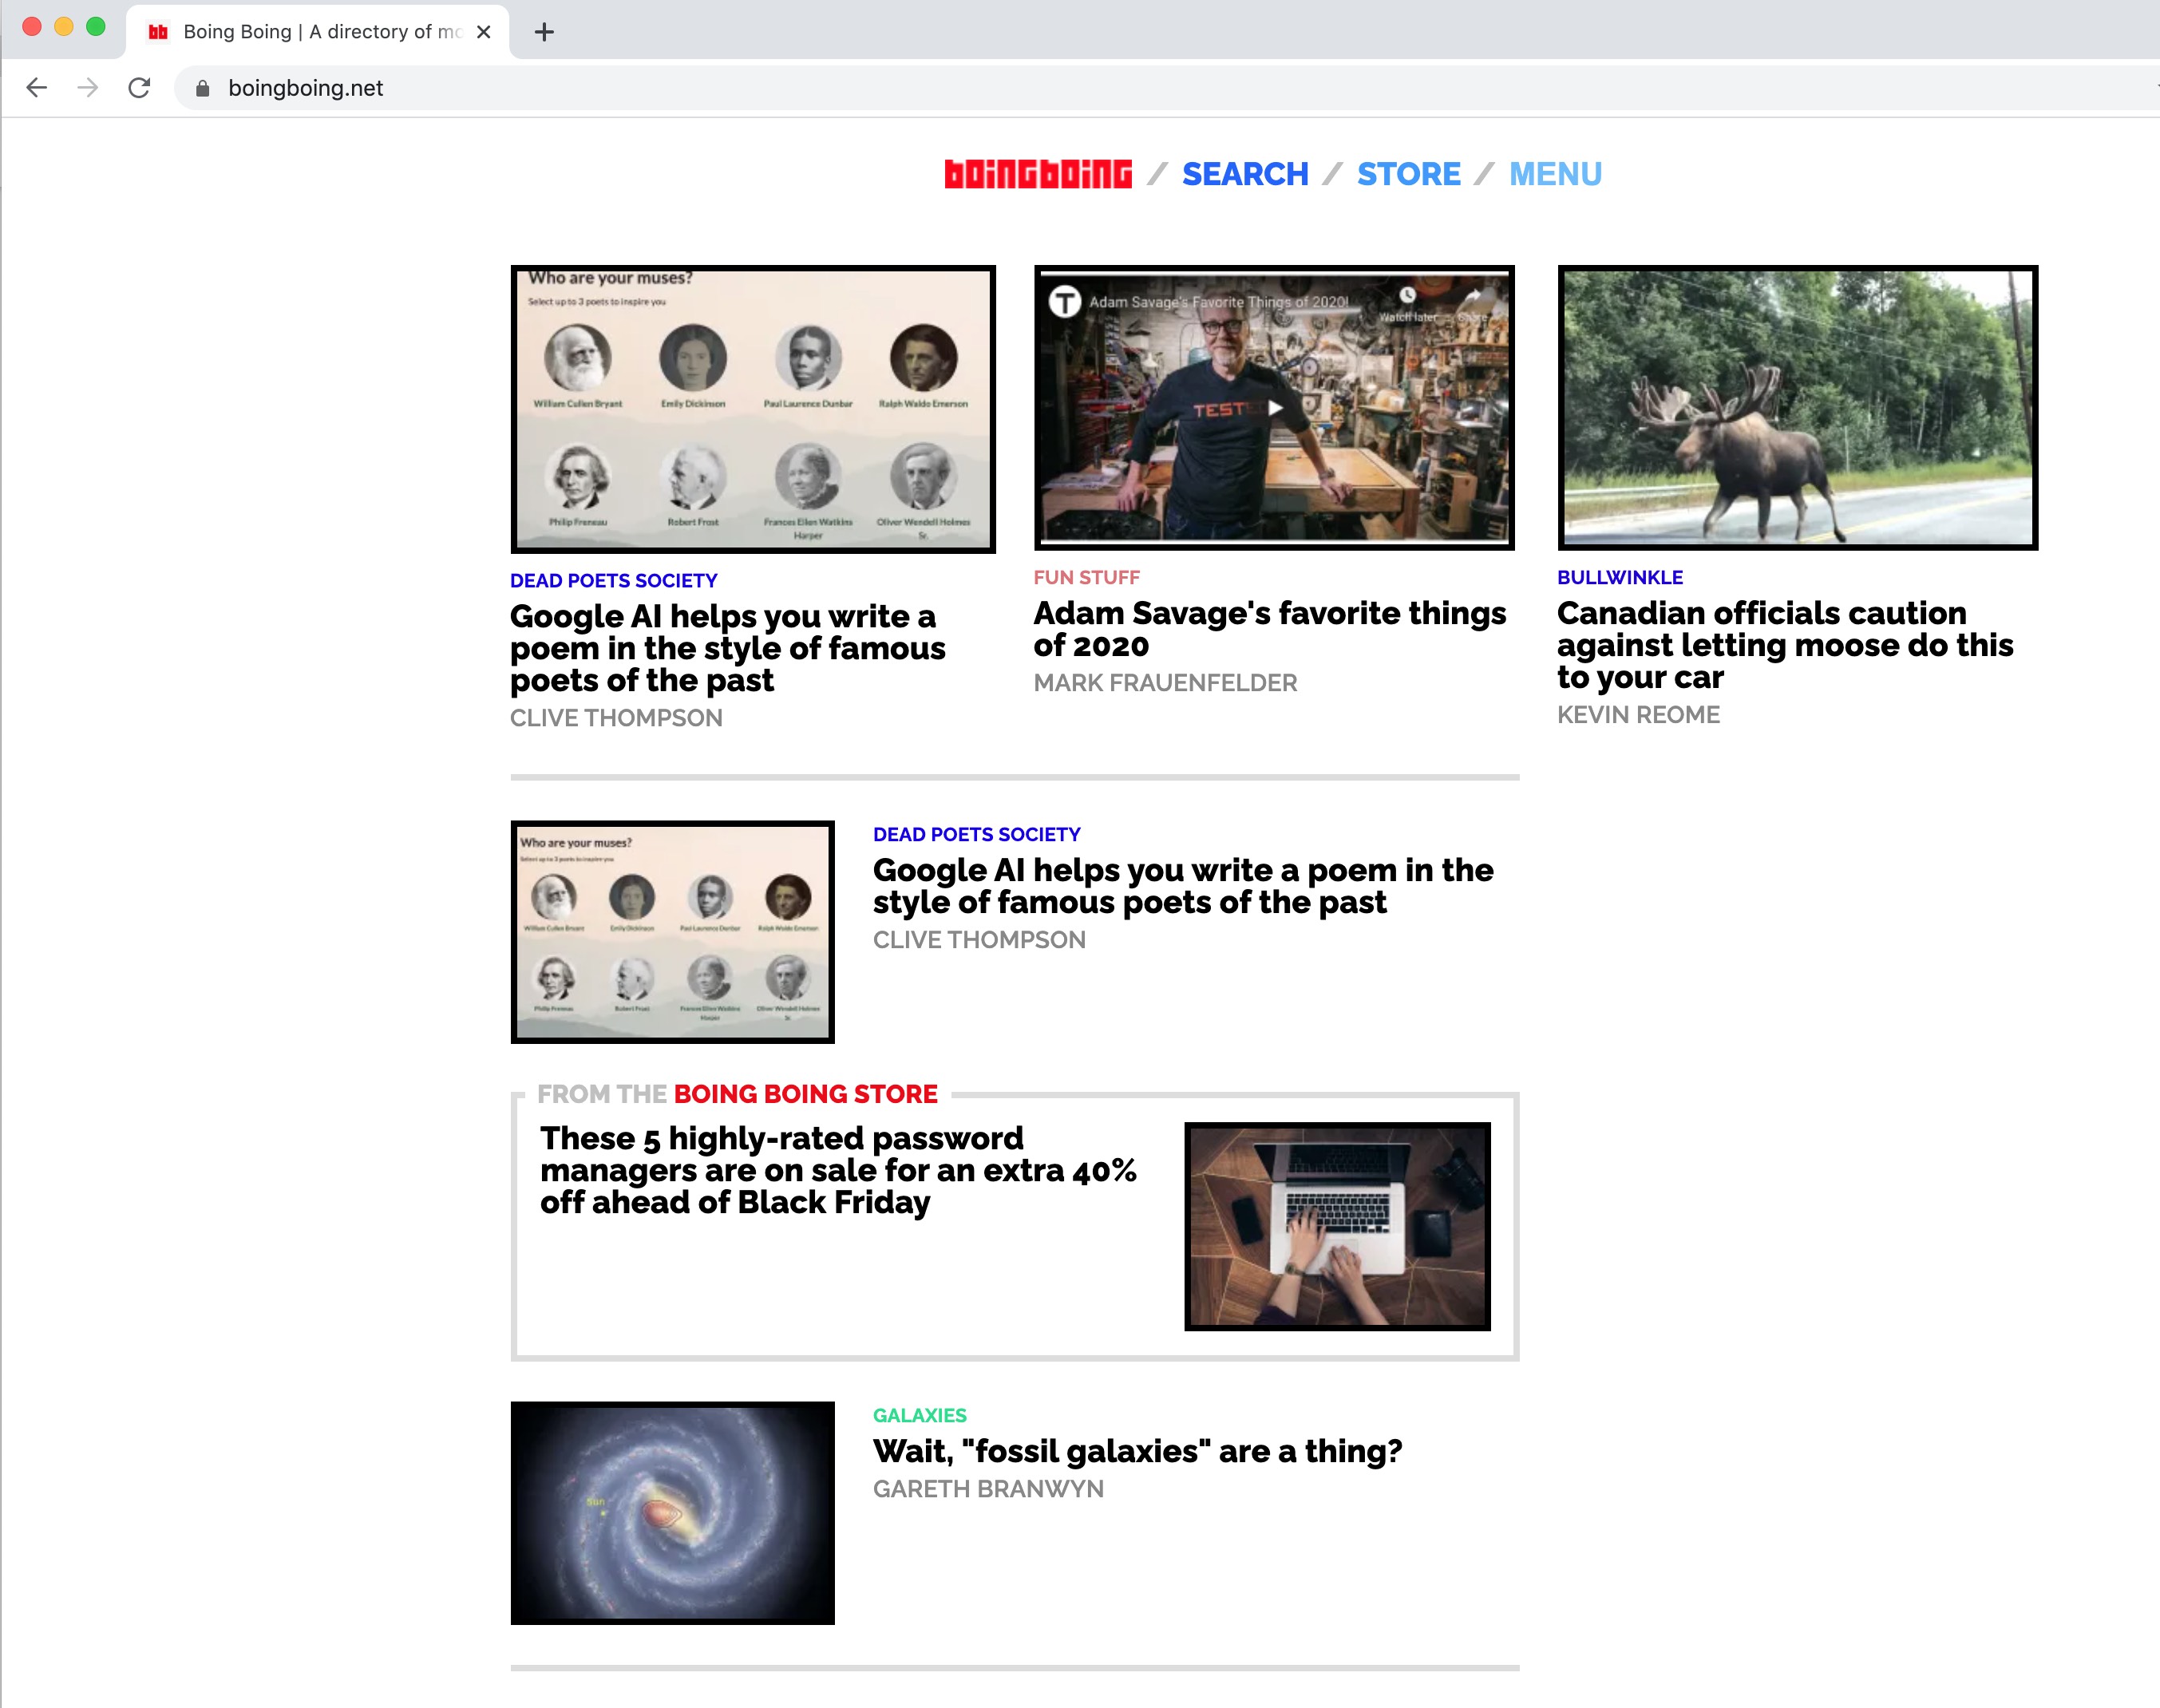Click the video title Adam Savage's Favorite Things
Screen dimensions: 2160x1708
[1219, 302]
